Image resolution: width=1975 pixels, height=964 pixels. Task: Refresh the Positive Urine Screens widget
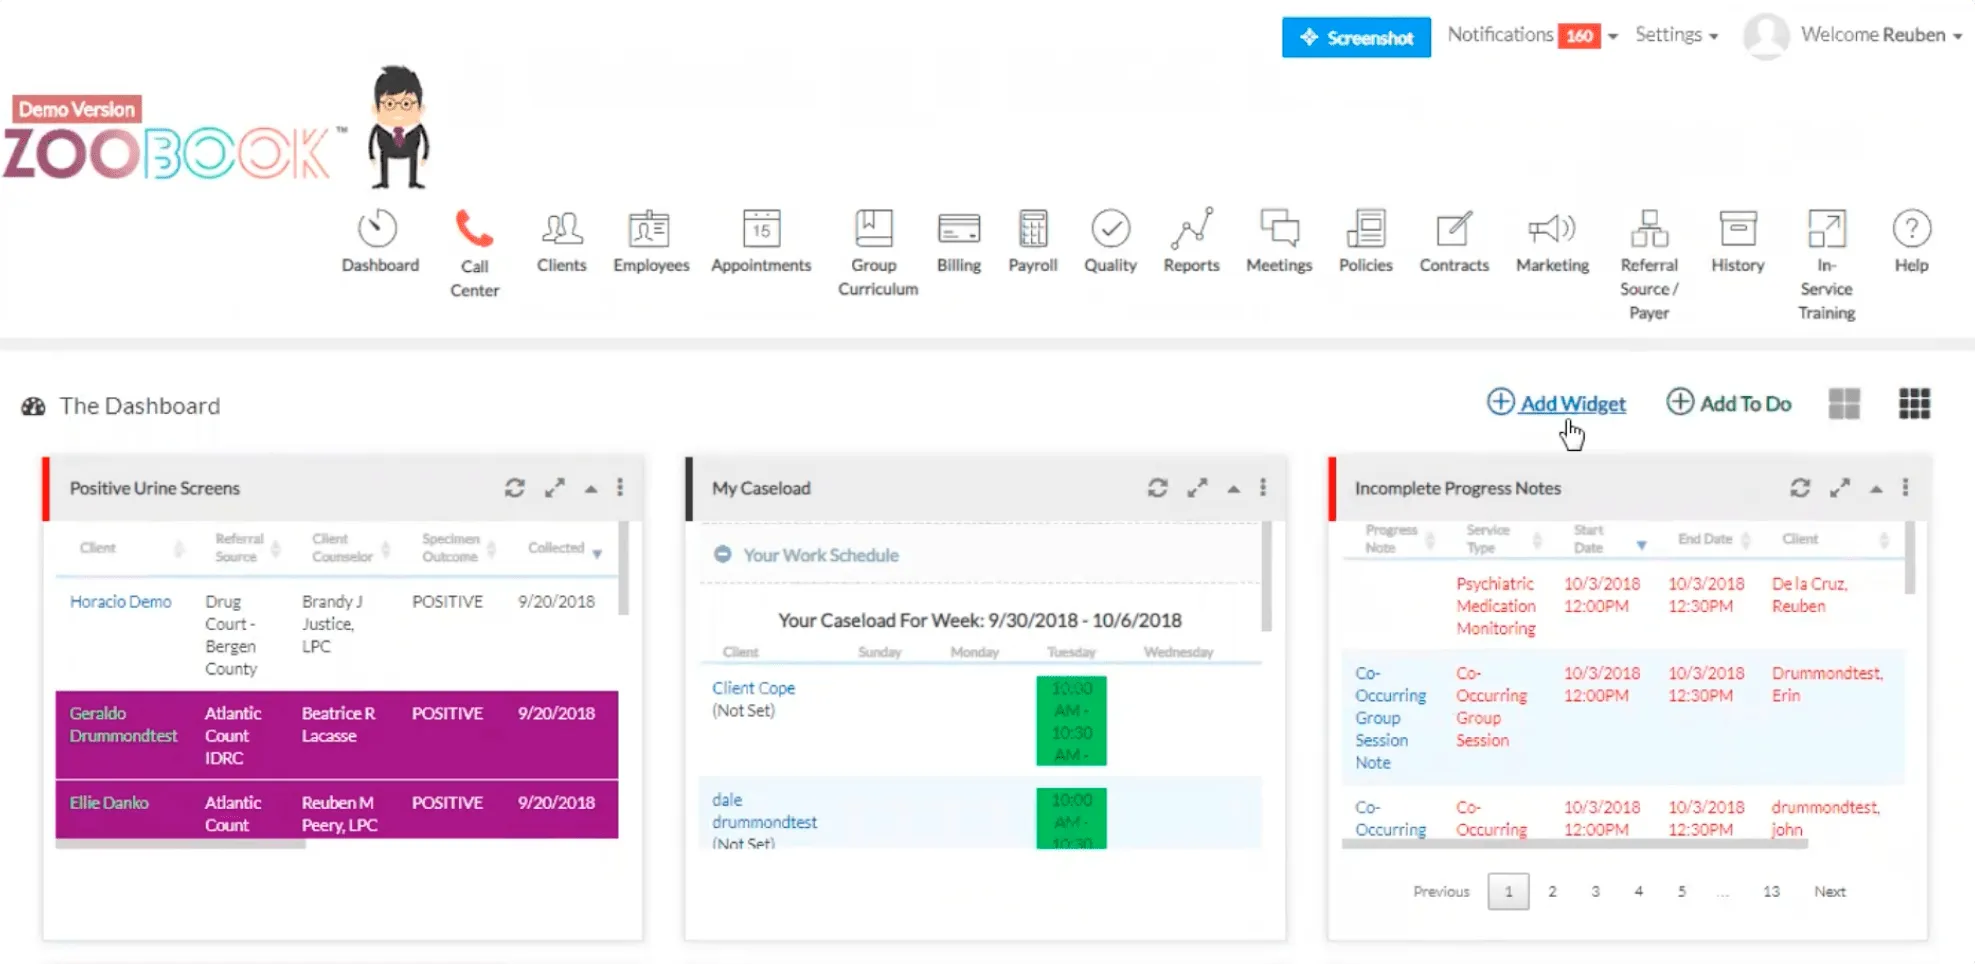pos(515,488)
